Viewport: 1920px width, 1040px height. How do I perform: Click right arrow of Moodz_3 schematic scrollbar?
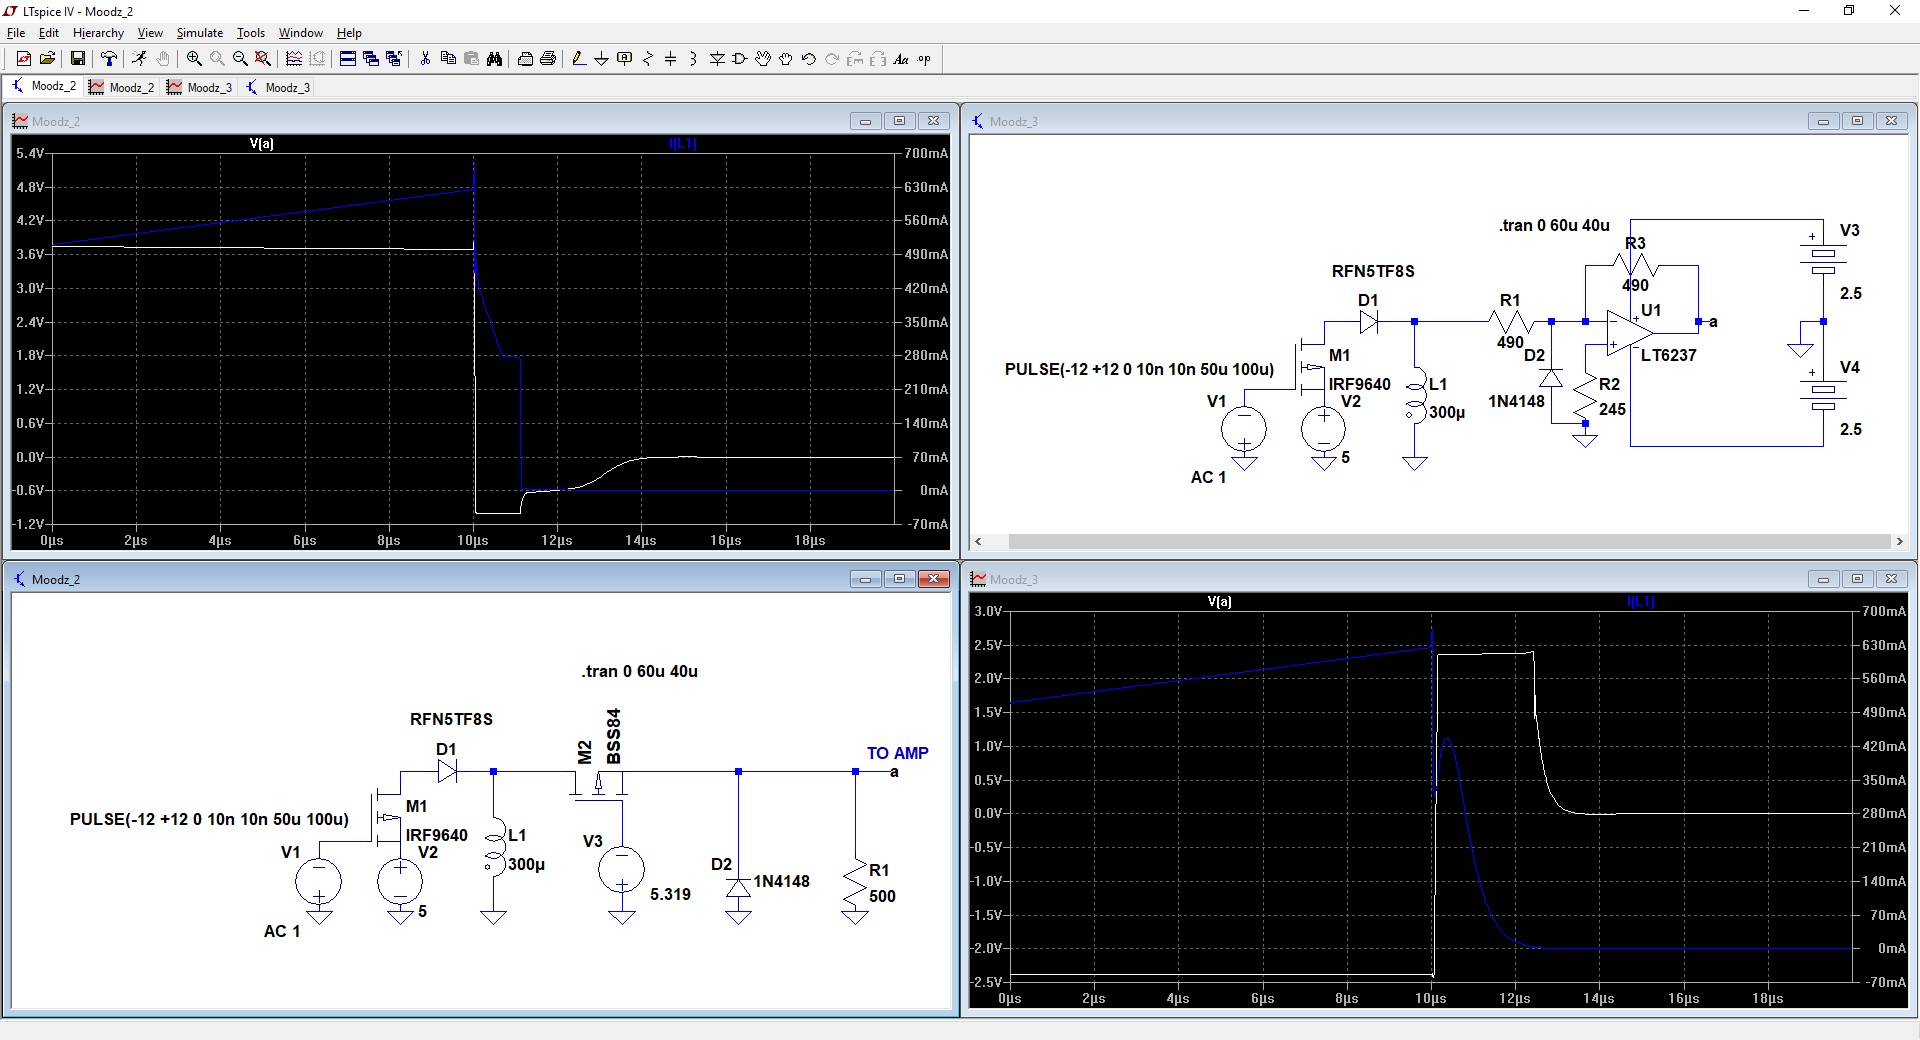click(1899, 542)
